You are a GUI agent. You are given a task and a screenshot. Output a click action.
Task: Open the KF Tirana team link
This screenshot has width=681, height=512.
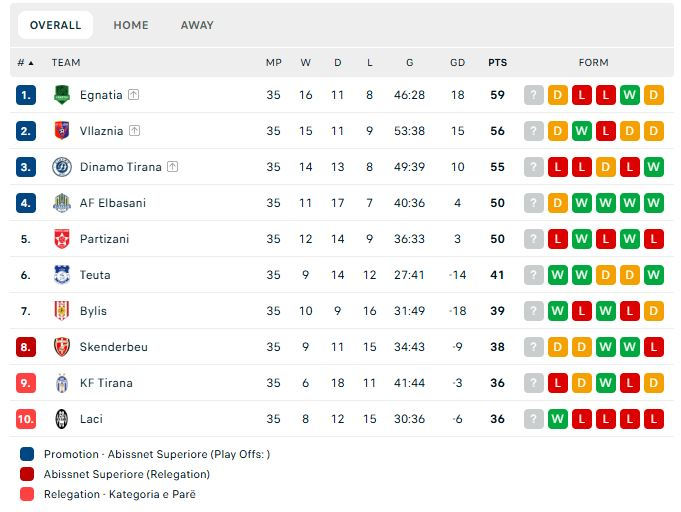(106, 383)
